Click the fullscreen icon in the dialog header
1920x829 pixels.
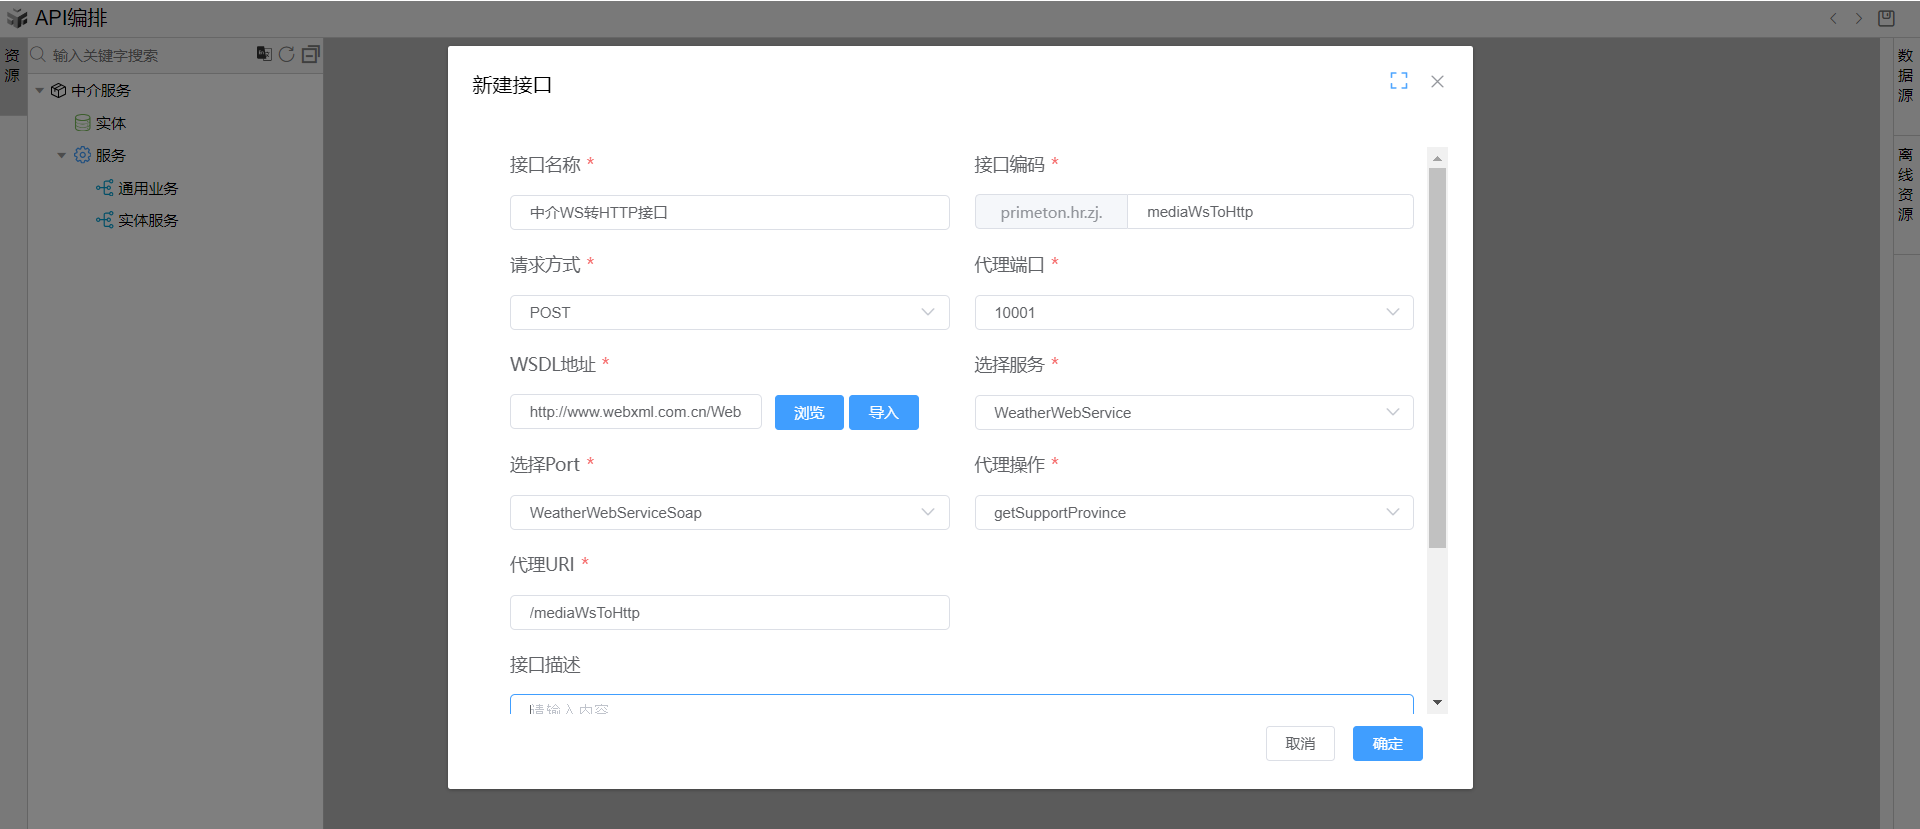point(1398,81)
